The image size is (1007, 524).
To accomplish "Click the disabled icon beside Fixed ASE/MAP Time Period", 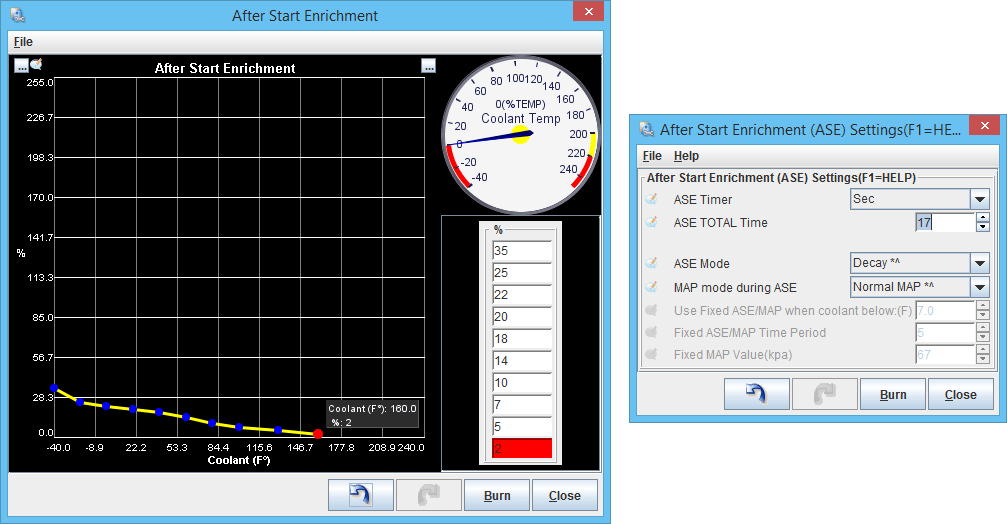I will tap(652, 332).
